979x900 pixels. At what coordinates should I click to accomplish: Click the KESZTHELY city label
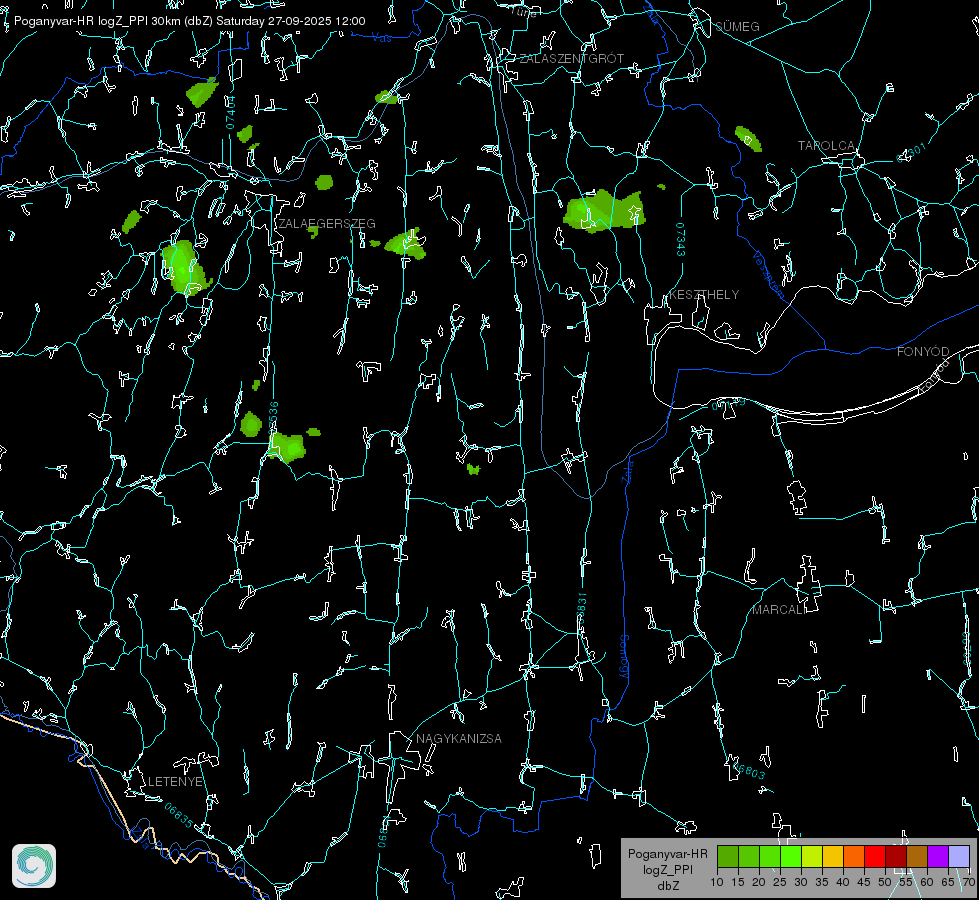[x=704, y=295]
